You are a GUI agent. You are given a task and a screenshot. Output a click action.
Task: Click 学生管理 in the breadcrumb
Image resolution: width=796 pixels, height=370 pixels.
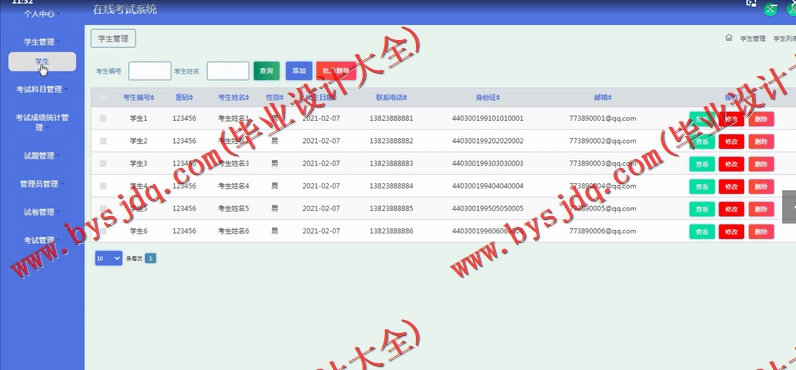point(752,39)
